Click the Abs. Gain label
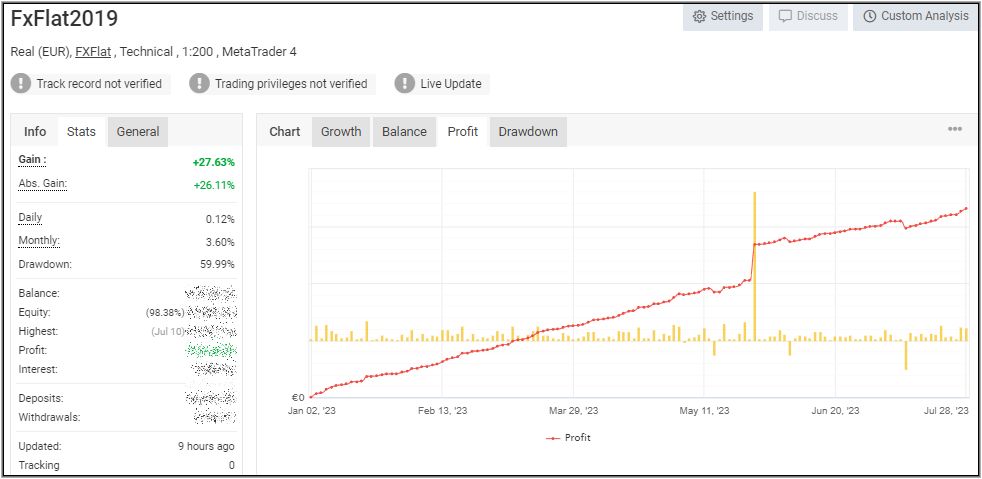 pyautogui.click(x=42, y=184)
